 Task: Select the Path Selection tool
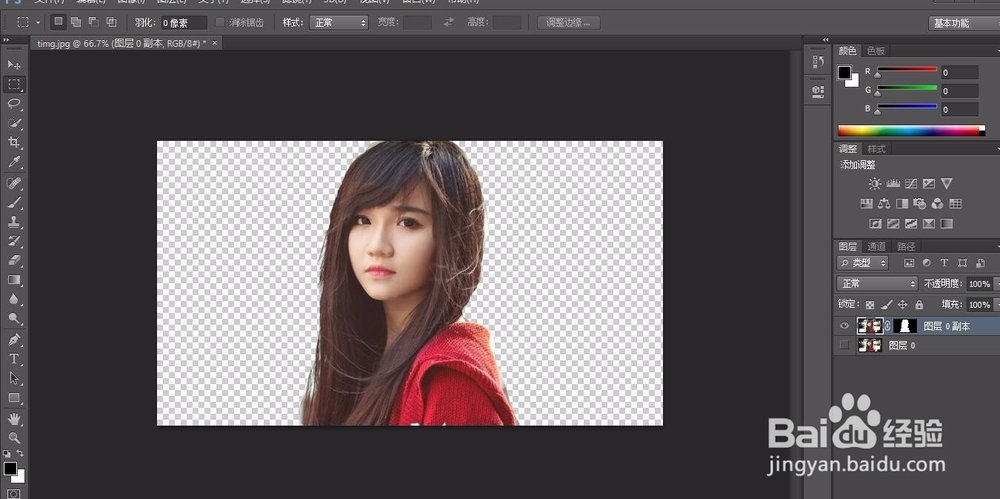coord(14,378)
